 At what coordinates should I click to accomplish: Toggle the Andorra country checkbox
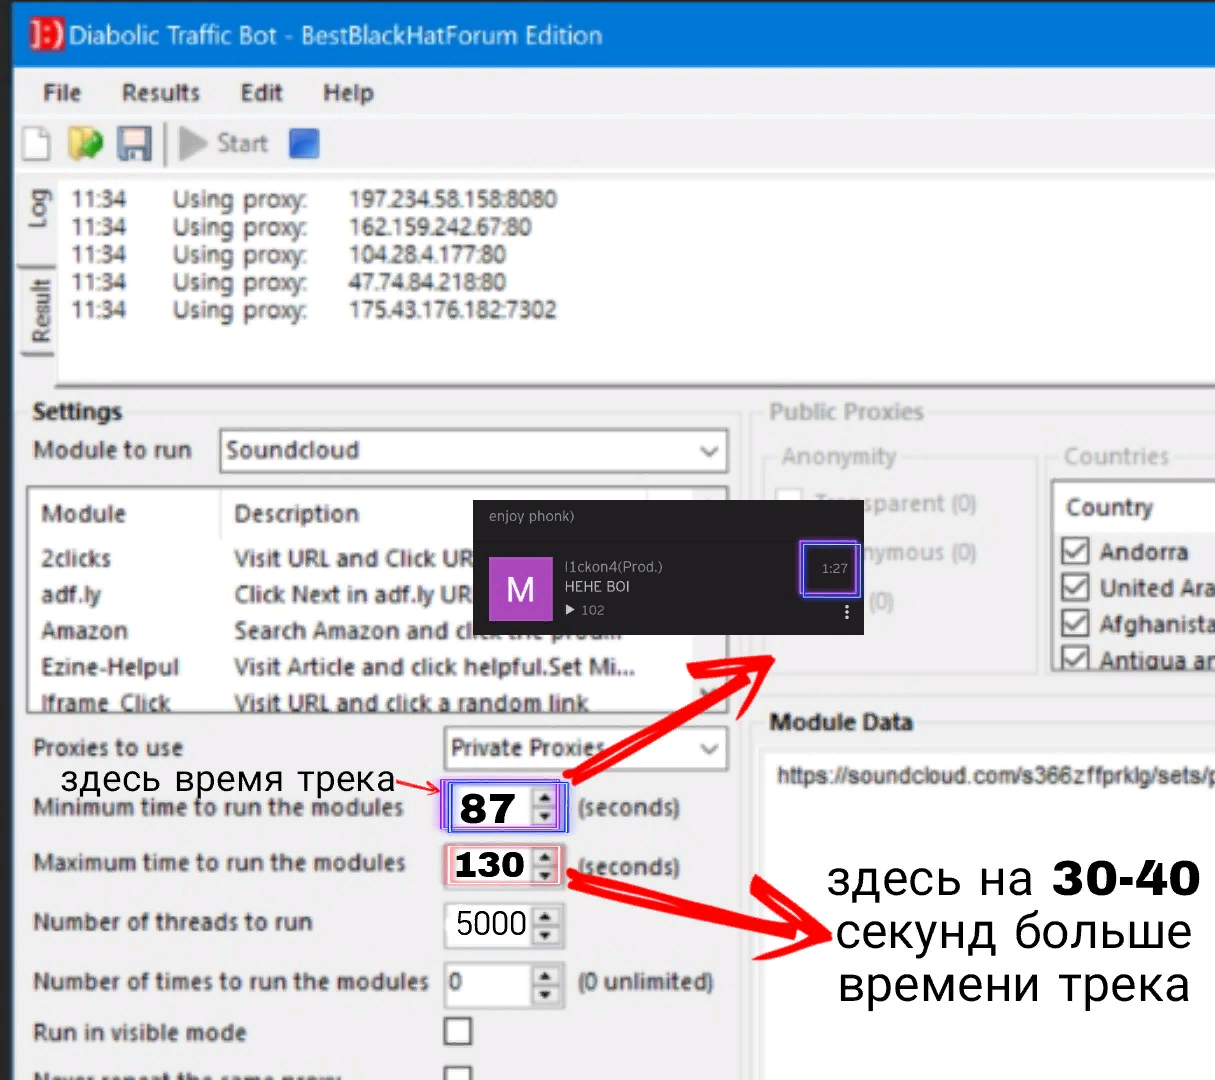(x=1075, y=551)
